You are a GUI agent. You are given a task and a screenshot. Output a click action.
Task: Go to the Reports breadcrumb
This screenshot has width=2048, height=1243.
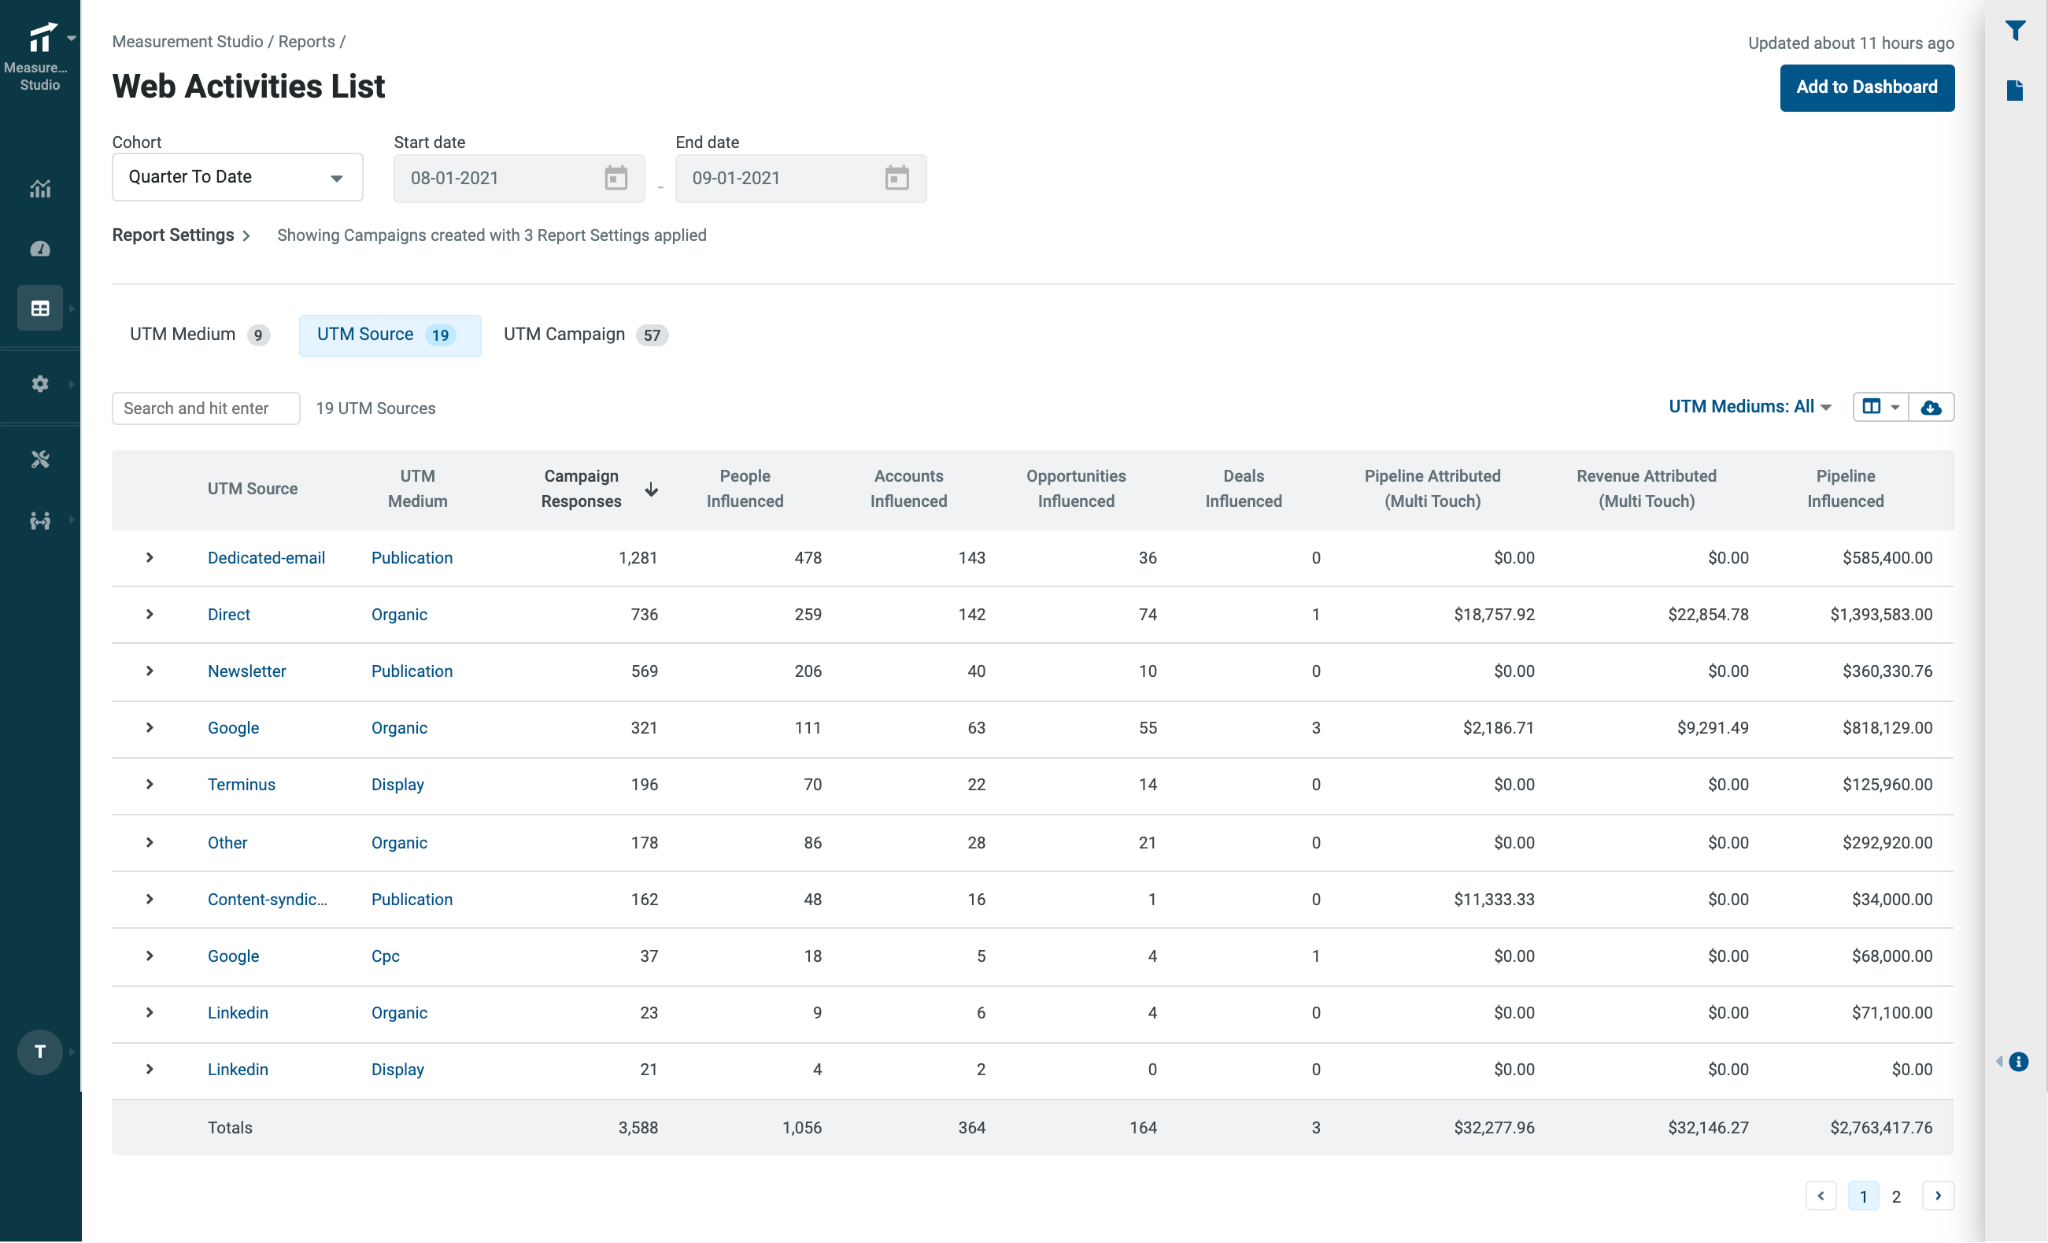pos(306,42)
